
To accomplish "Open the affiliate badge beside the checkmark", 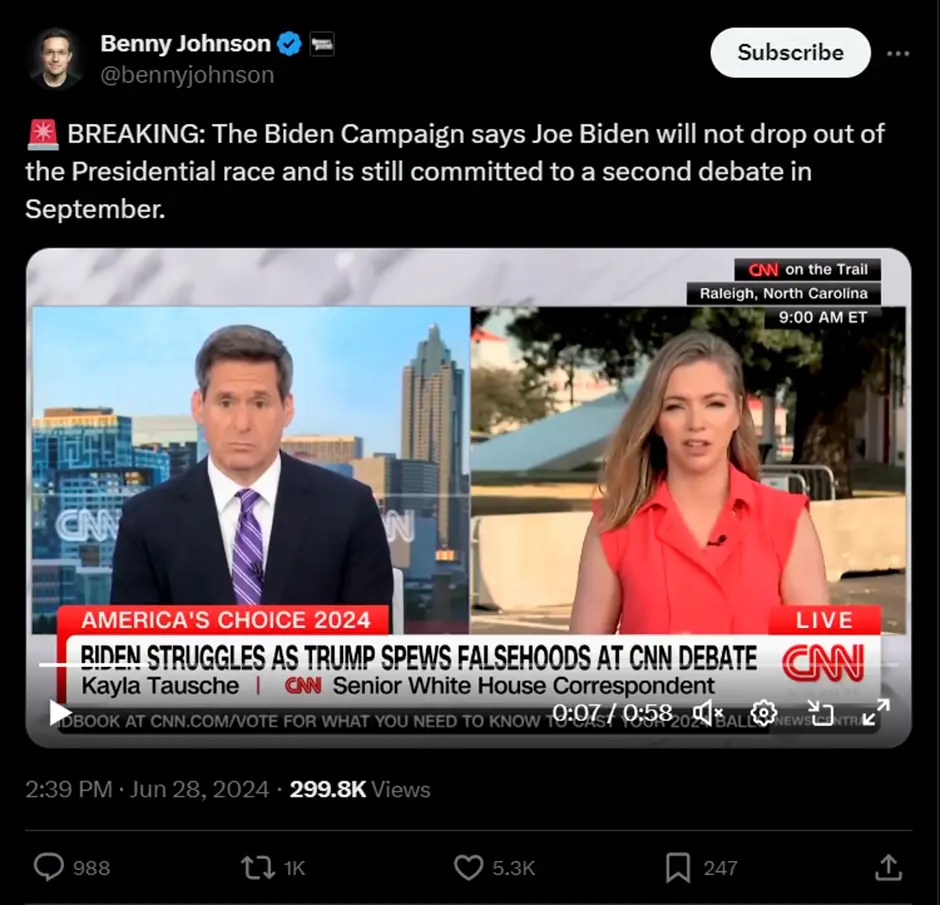I will click(x=322, y=44).
